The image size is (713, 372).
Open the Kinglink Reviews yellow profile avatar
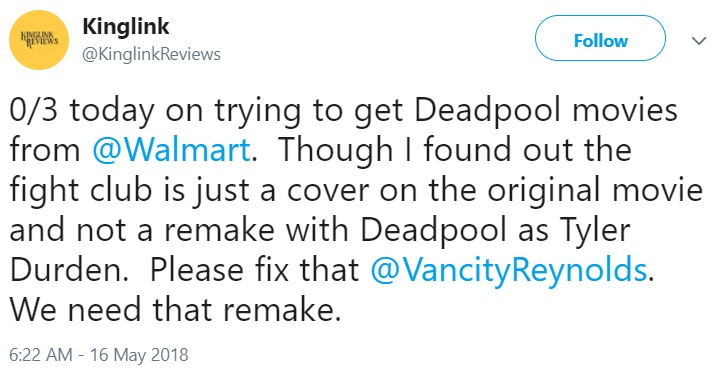(x=39, y=40)
